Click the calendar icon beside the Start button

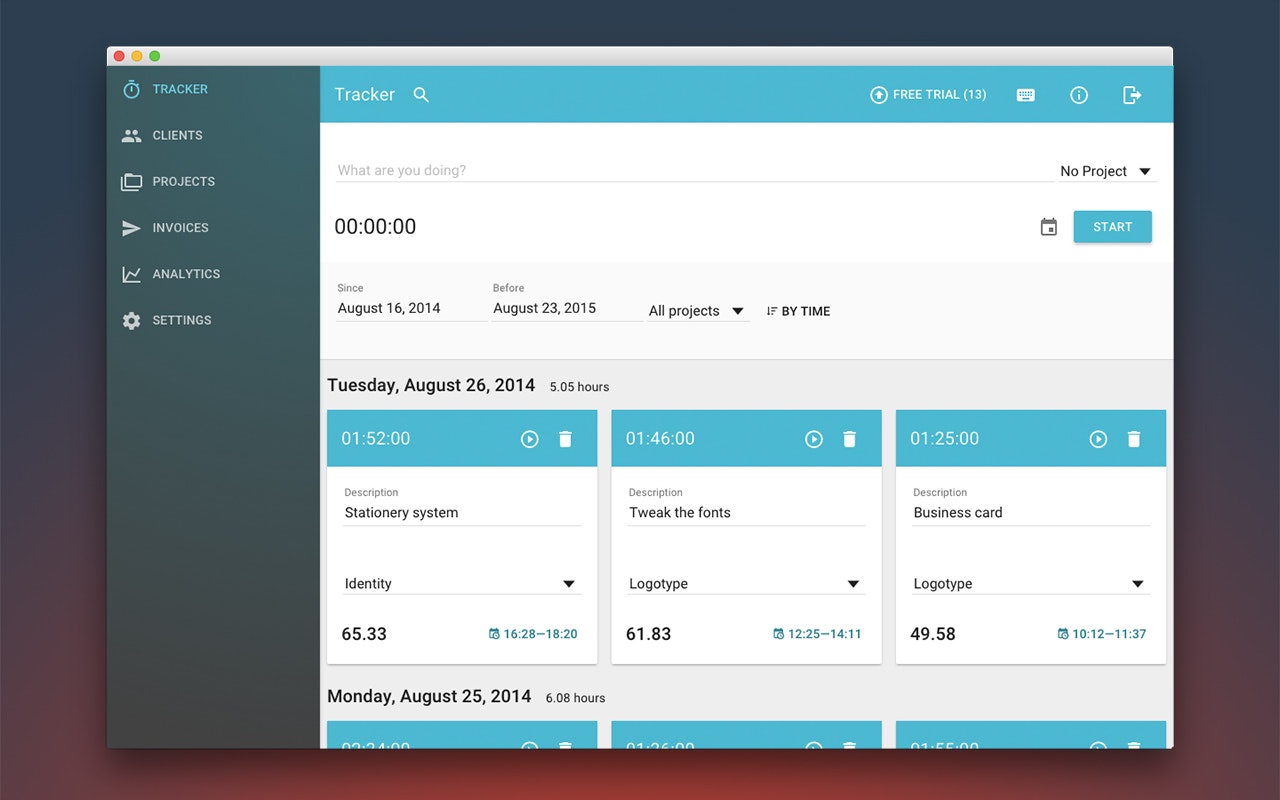(x=1049, y=227)
